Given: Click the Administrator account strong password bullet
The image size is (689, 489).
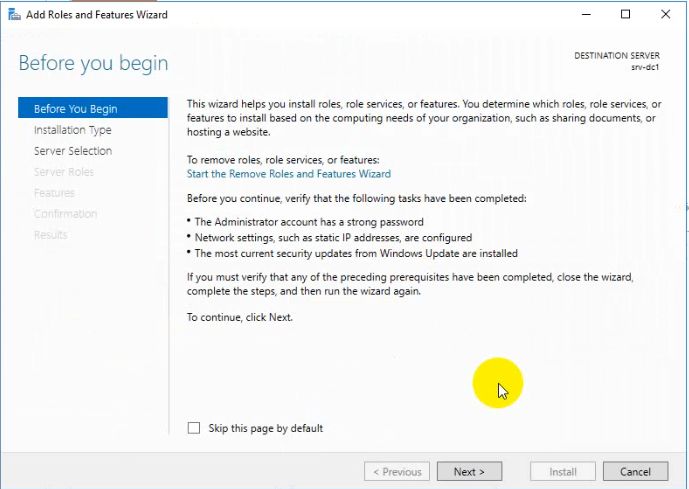Looking at the screenshot, I should tap(309, 222).
